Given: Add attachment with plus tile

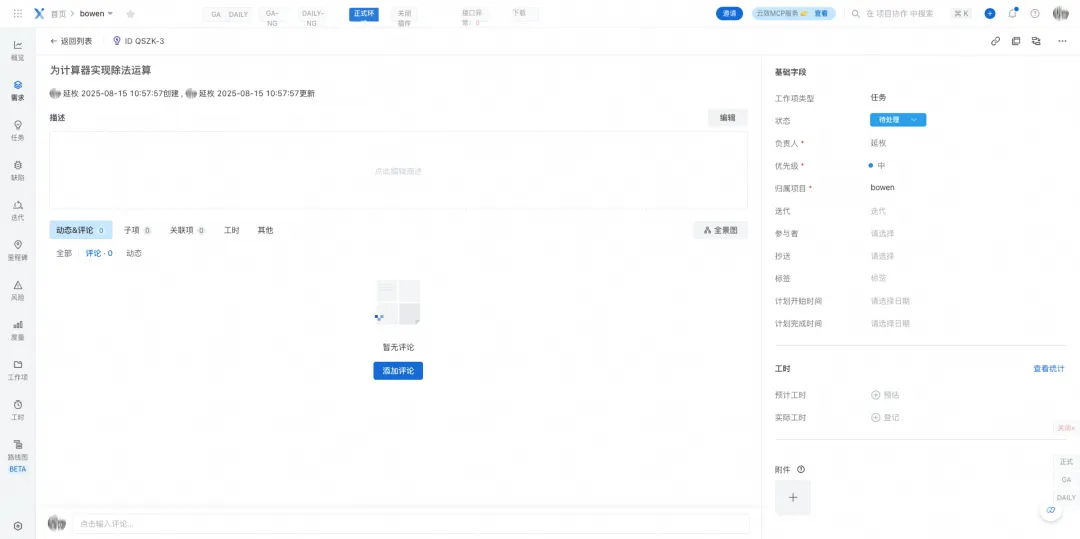Looking at the screenshot, I should (x=793, y=498).
